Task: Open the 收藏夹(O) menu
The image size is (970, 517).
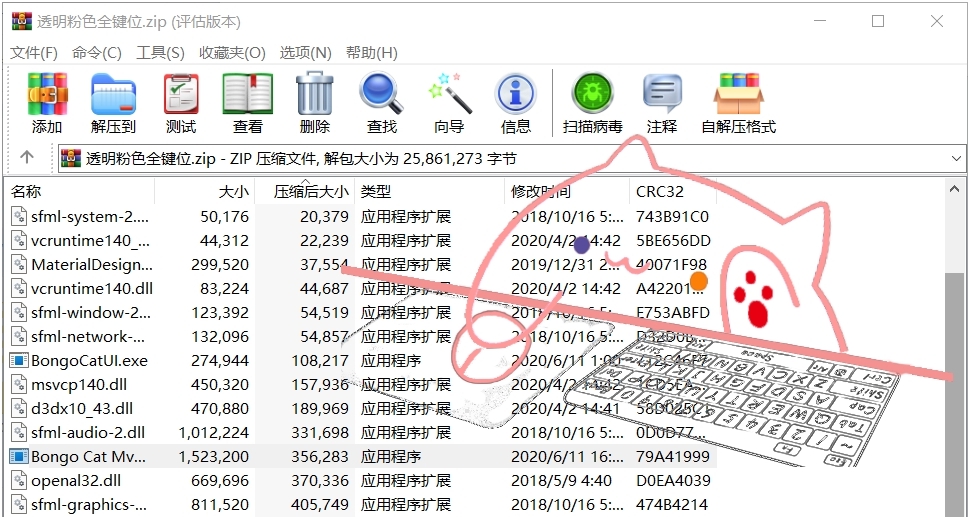Action: point(232,53)
